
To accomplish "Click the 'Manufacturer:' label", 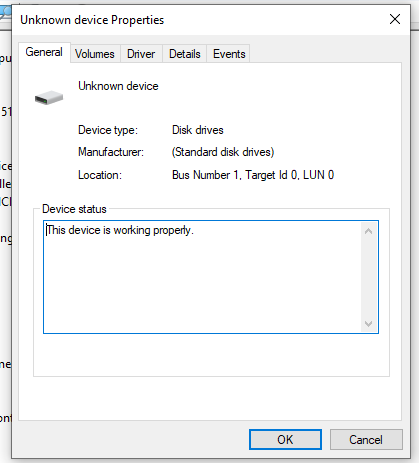I will [x=111, y=152].
